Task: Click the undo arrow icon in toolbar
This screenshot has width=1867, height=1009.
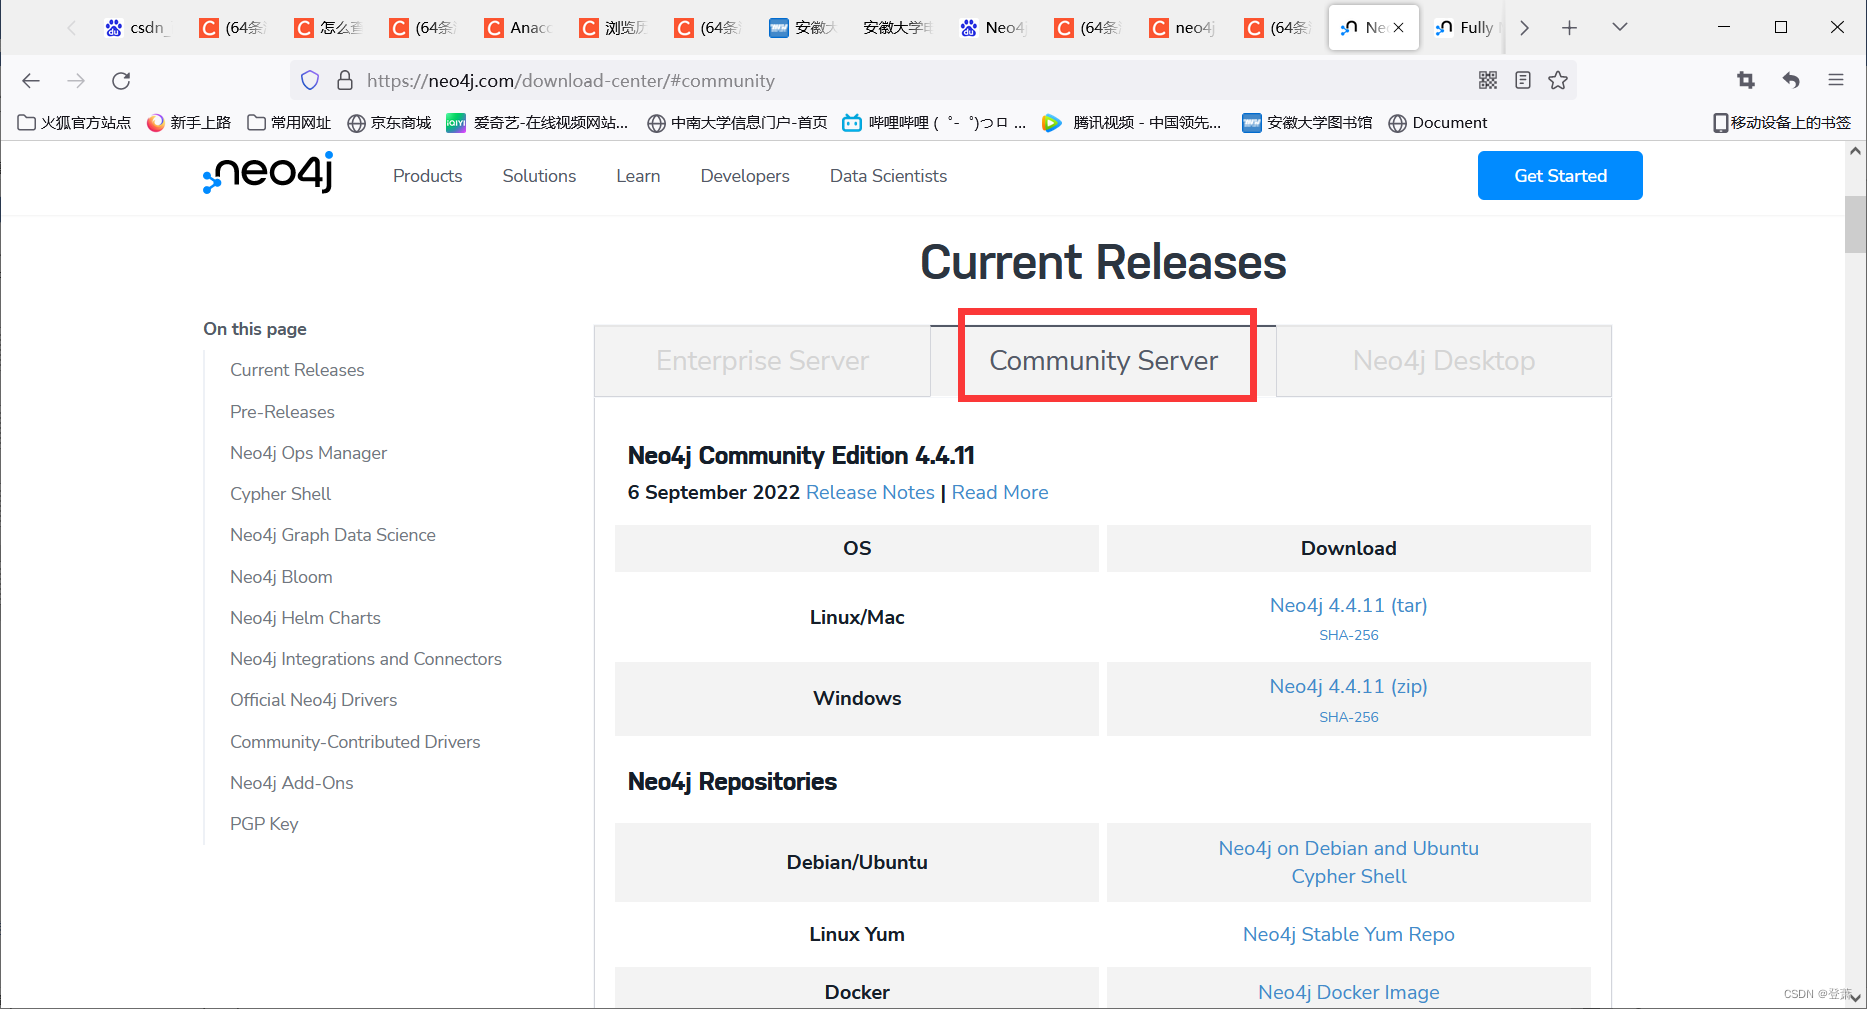Action: [x=1791, y=81]
